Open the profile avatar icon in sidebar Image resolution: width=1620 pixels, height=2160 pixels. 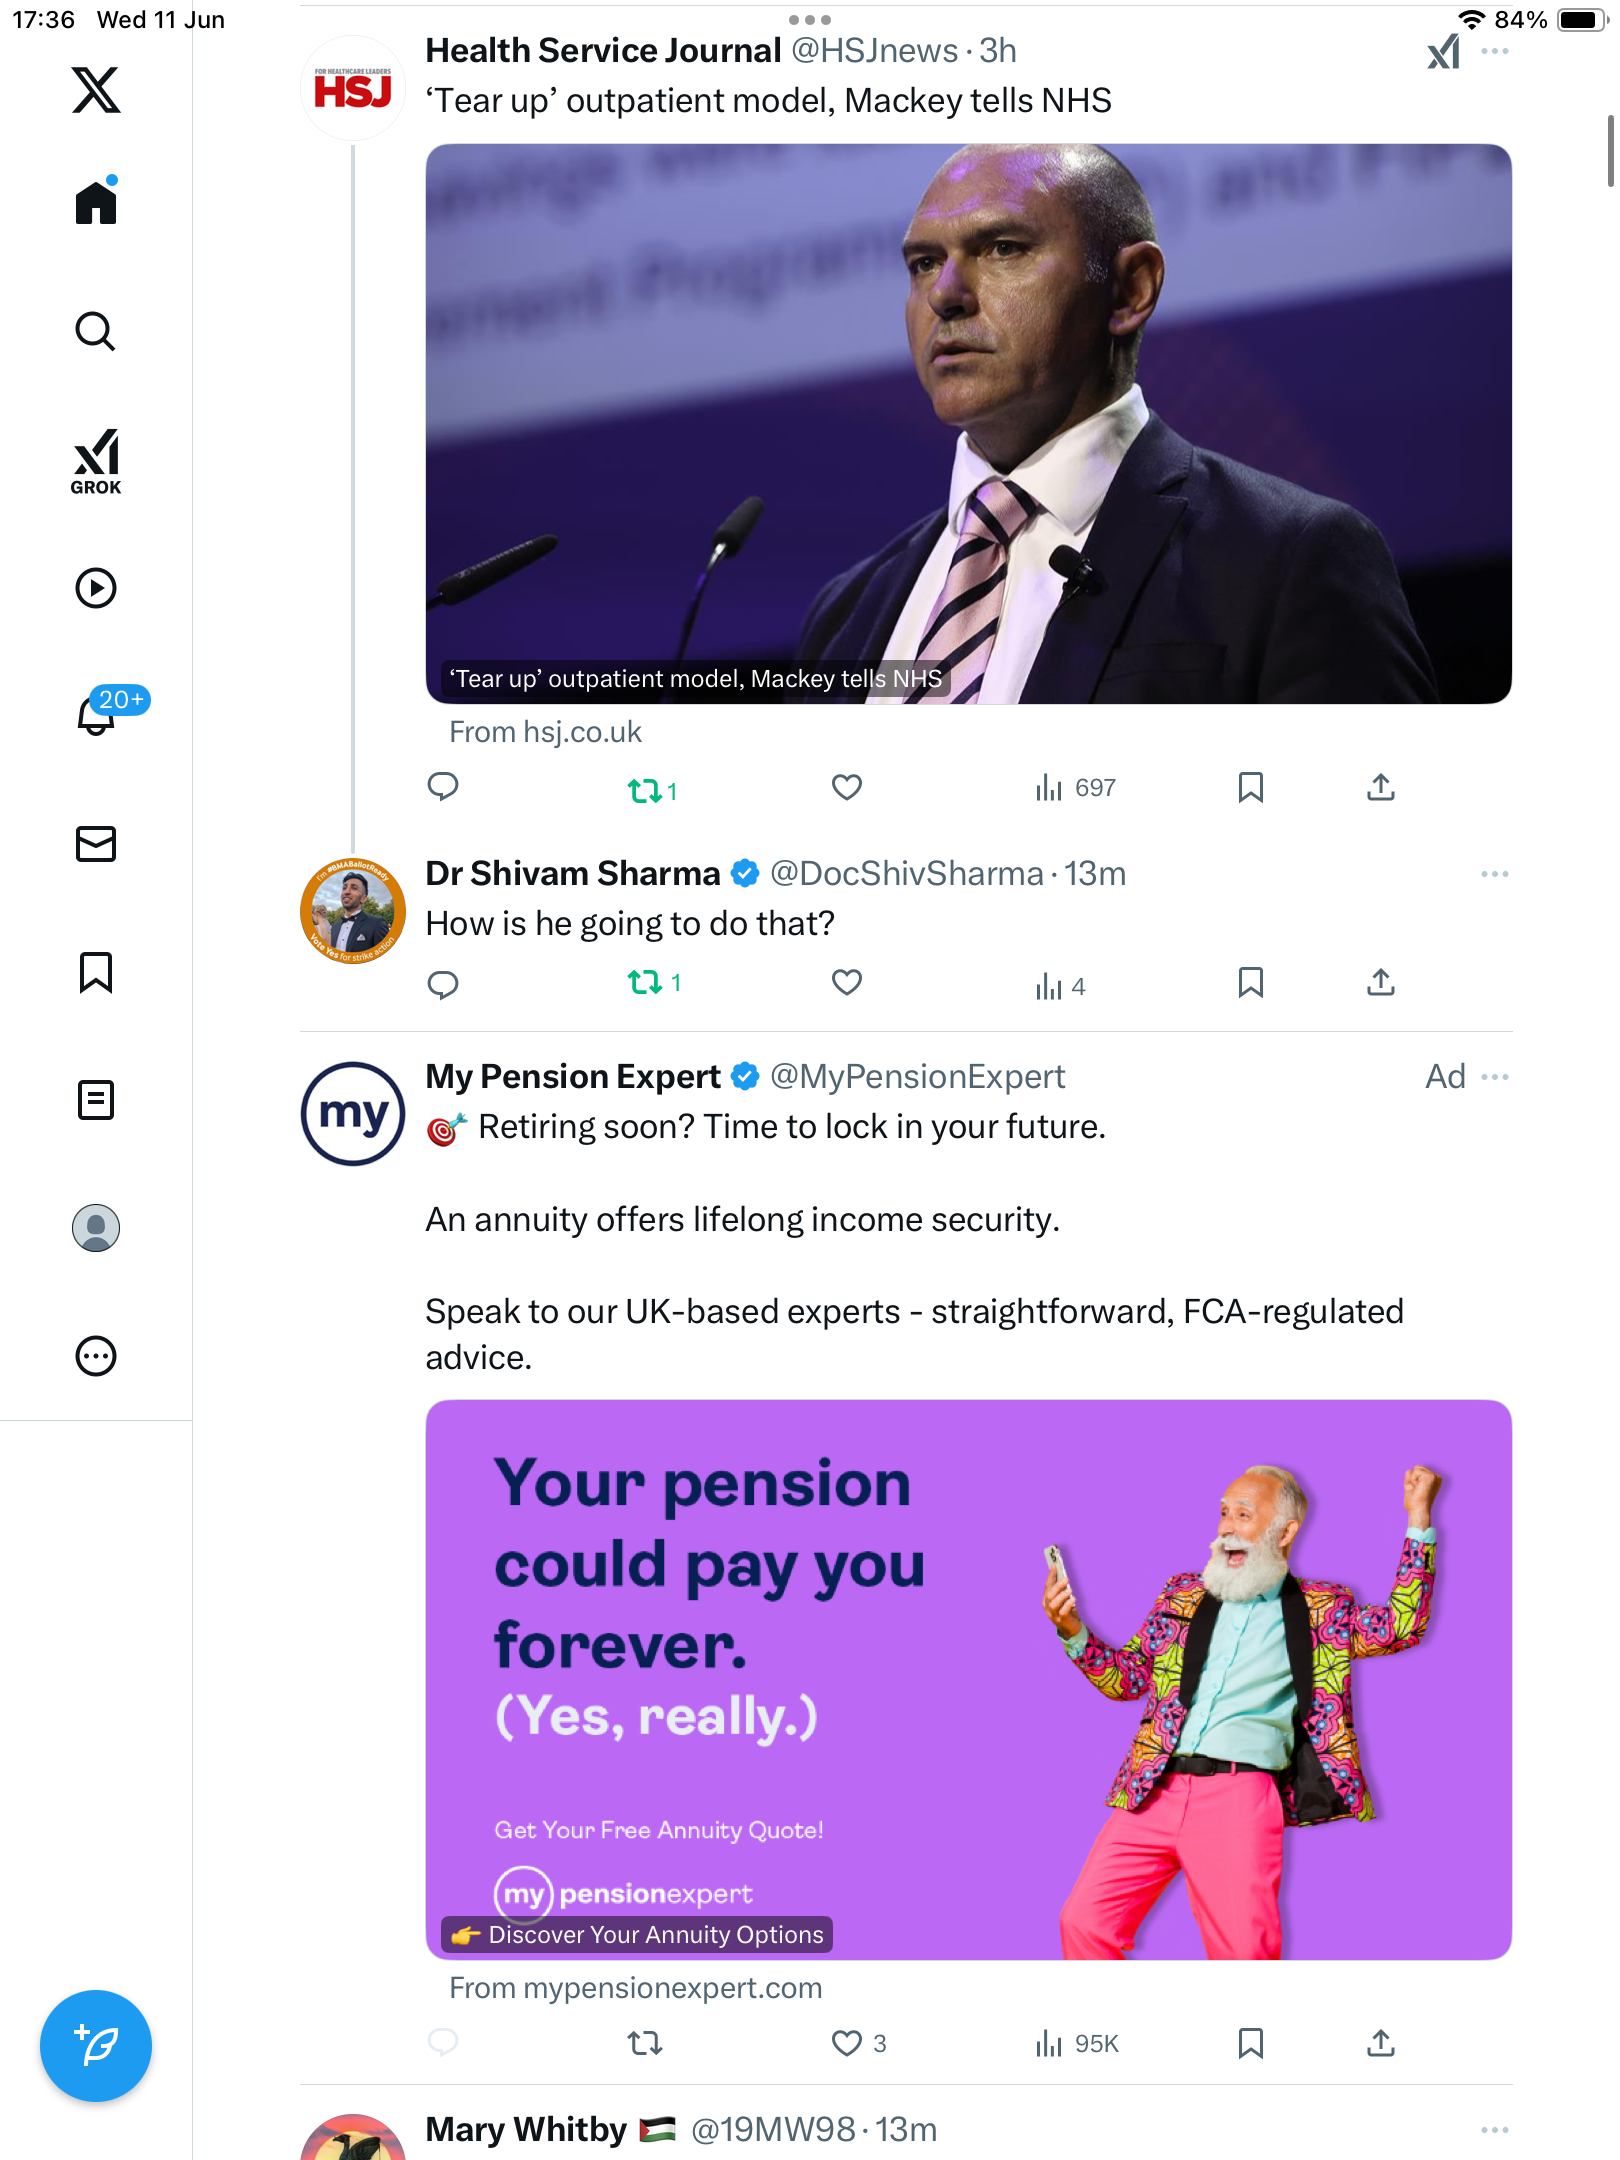[x=96, y=1228]
